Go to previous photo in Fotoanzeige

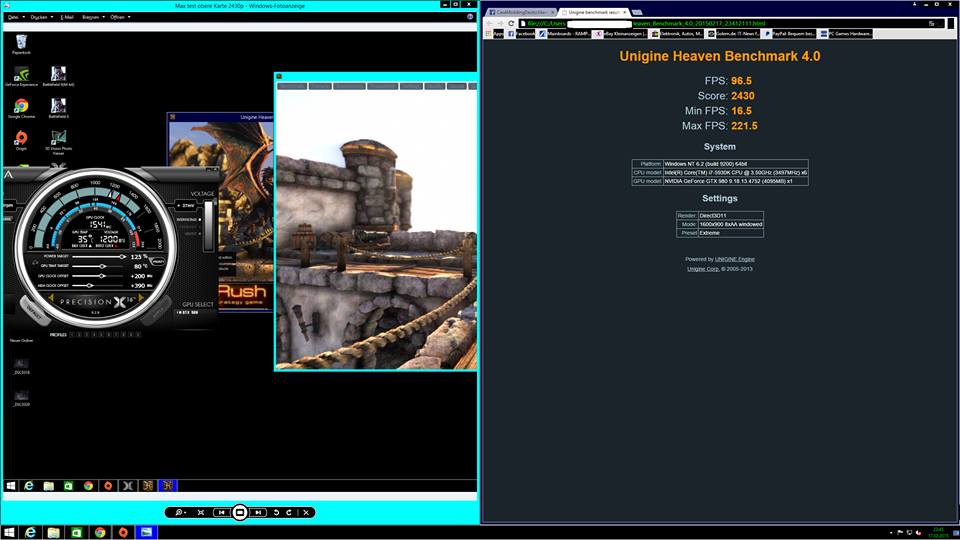coord(222,512)
